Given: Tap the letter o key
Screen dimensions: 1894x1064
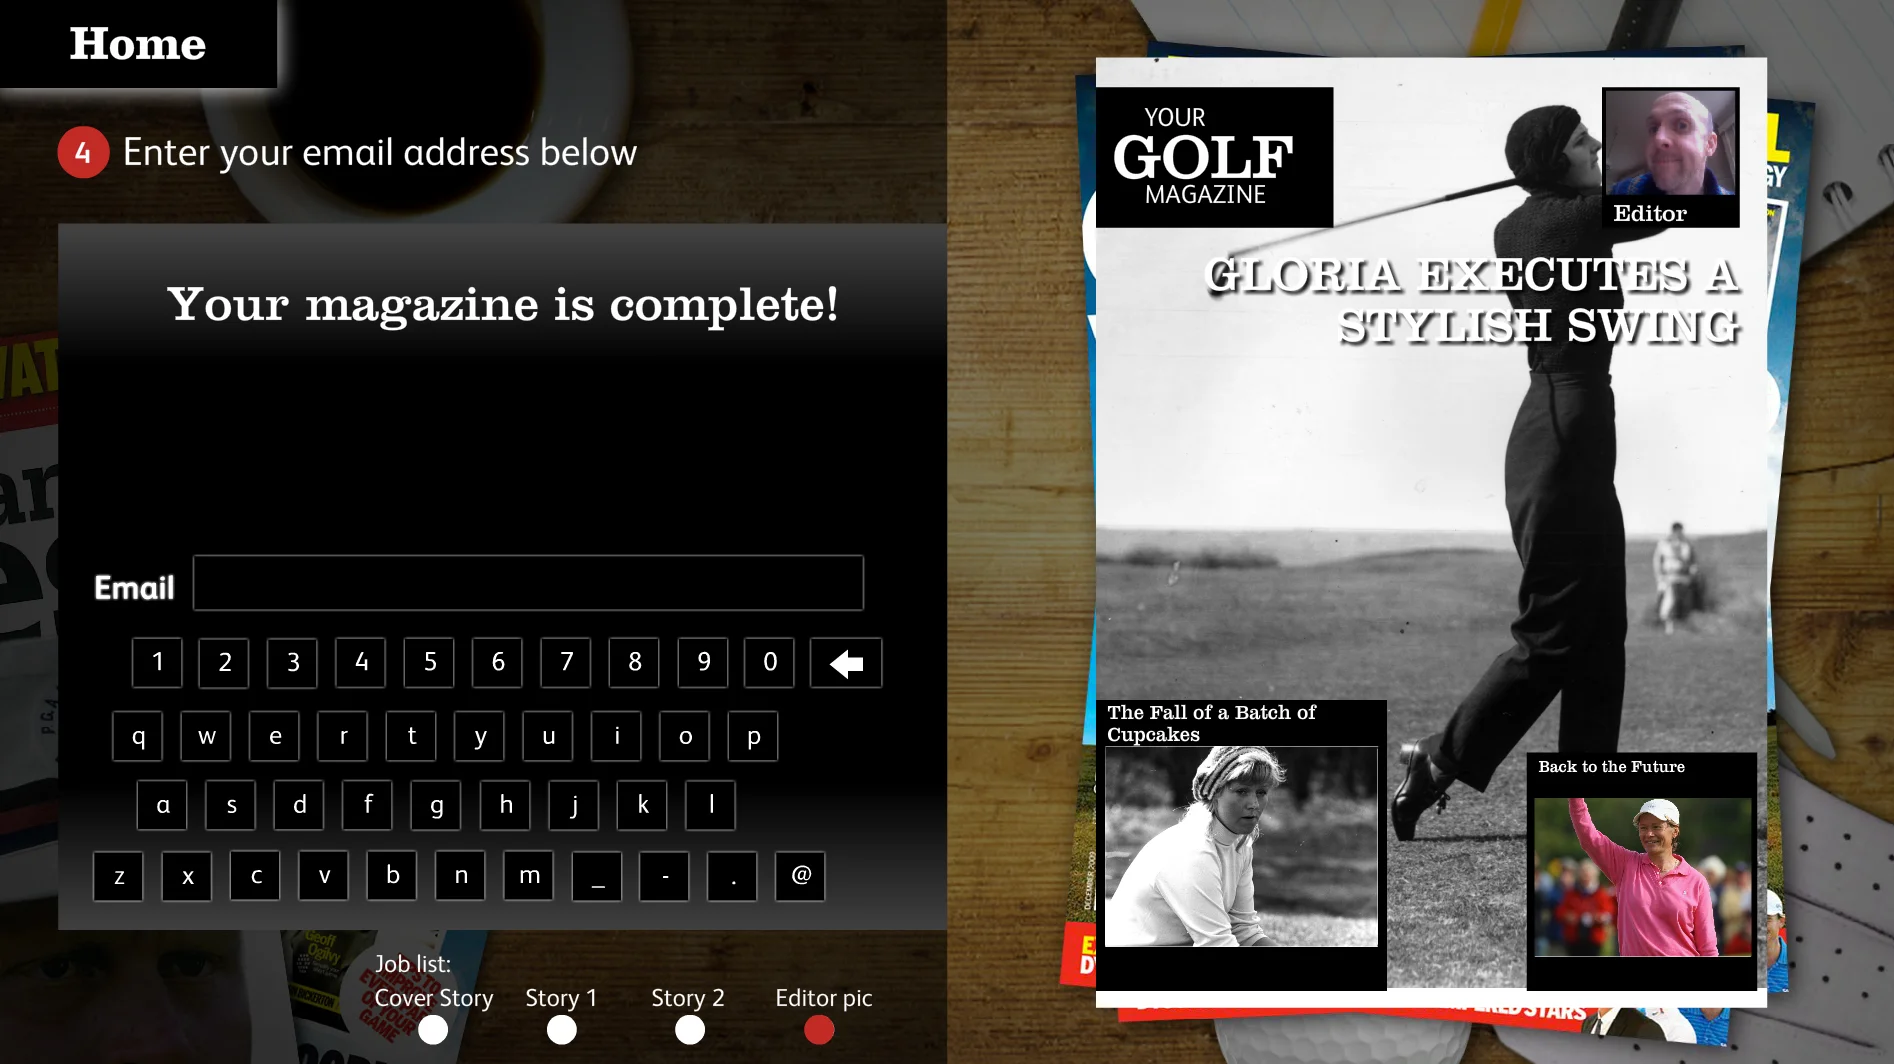Looking at the screenshot, I should point(685,736).
